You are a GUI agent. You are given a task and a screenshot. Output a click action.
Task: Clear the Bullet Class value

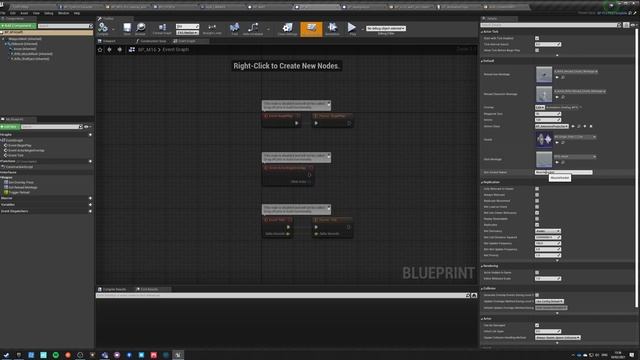tap(591, 126)
